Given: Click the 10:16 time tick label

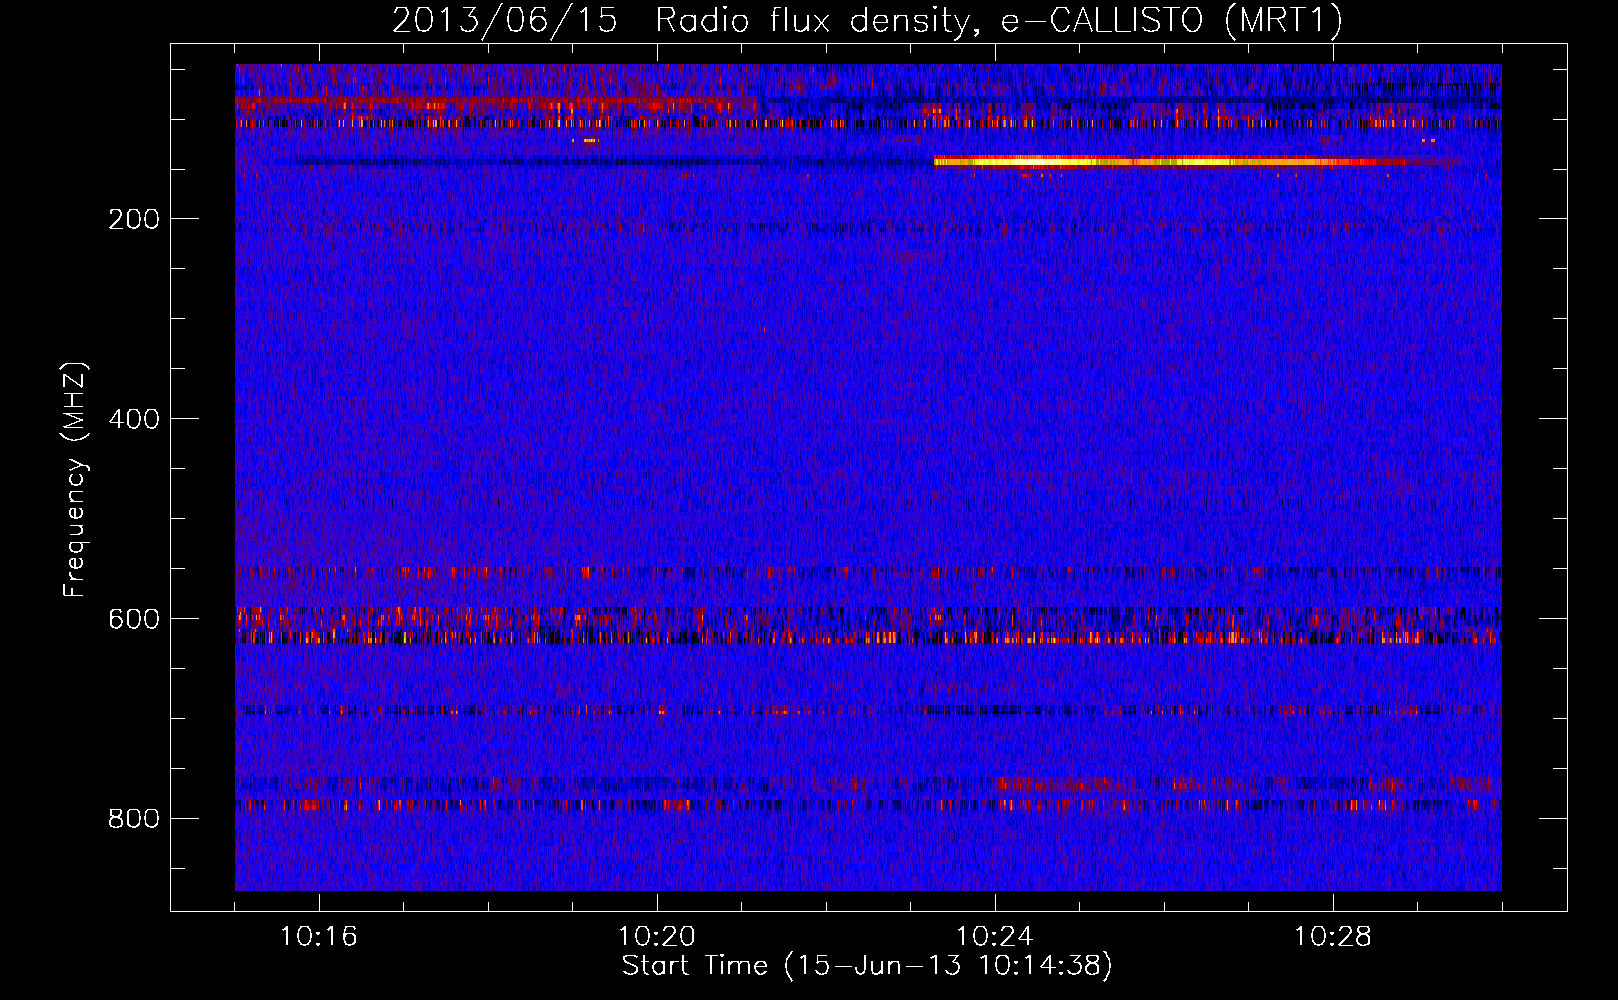Looking at the screenshot, I should [x=319, y=937].
